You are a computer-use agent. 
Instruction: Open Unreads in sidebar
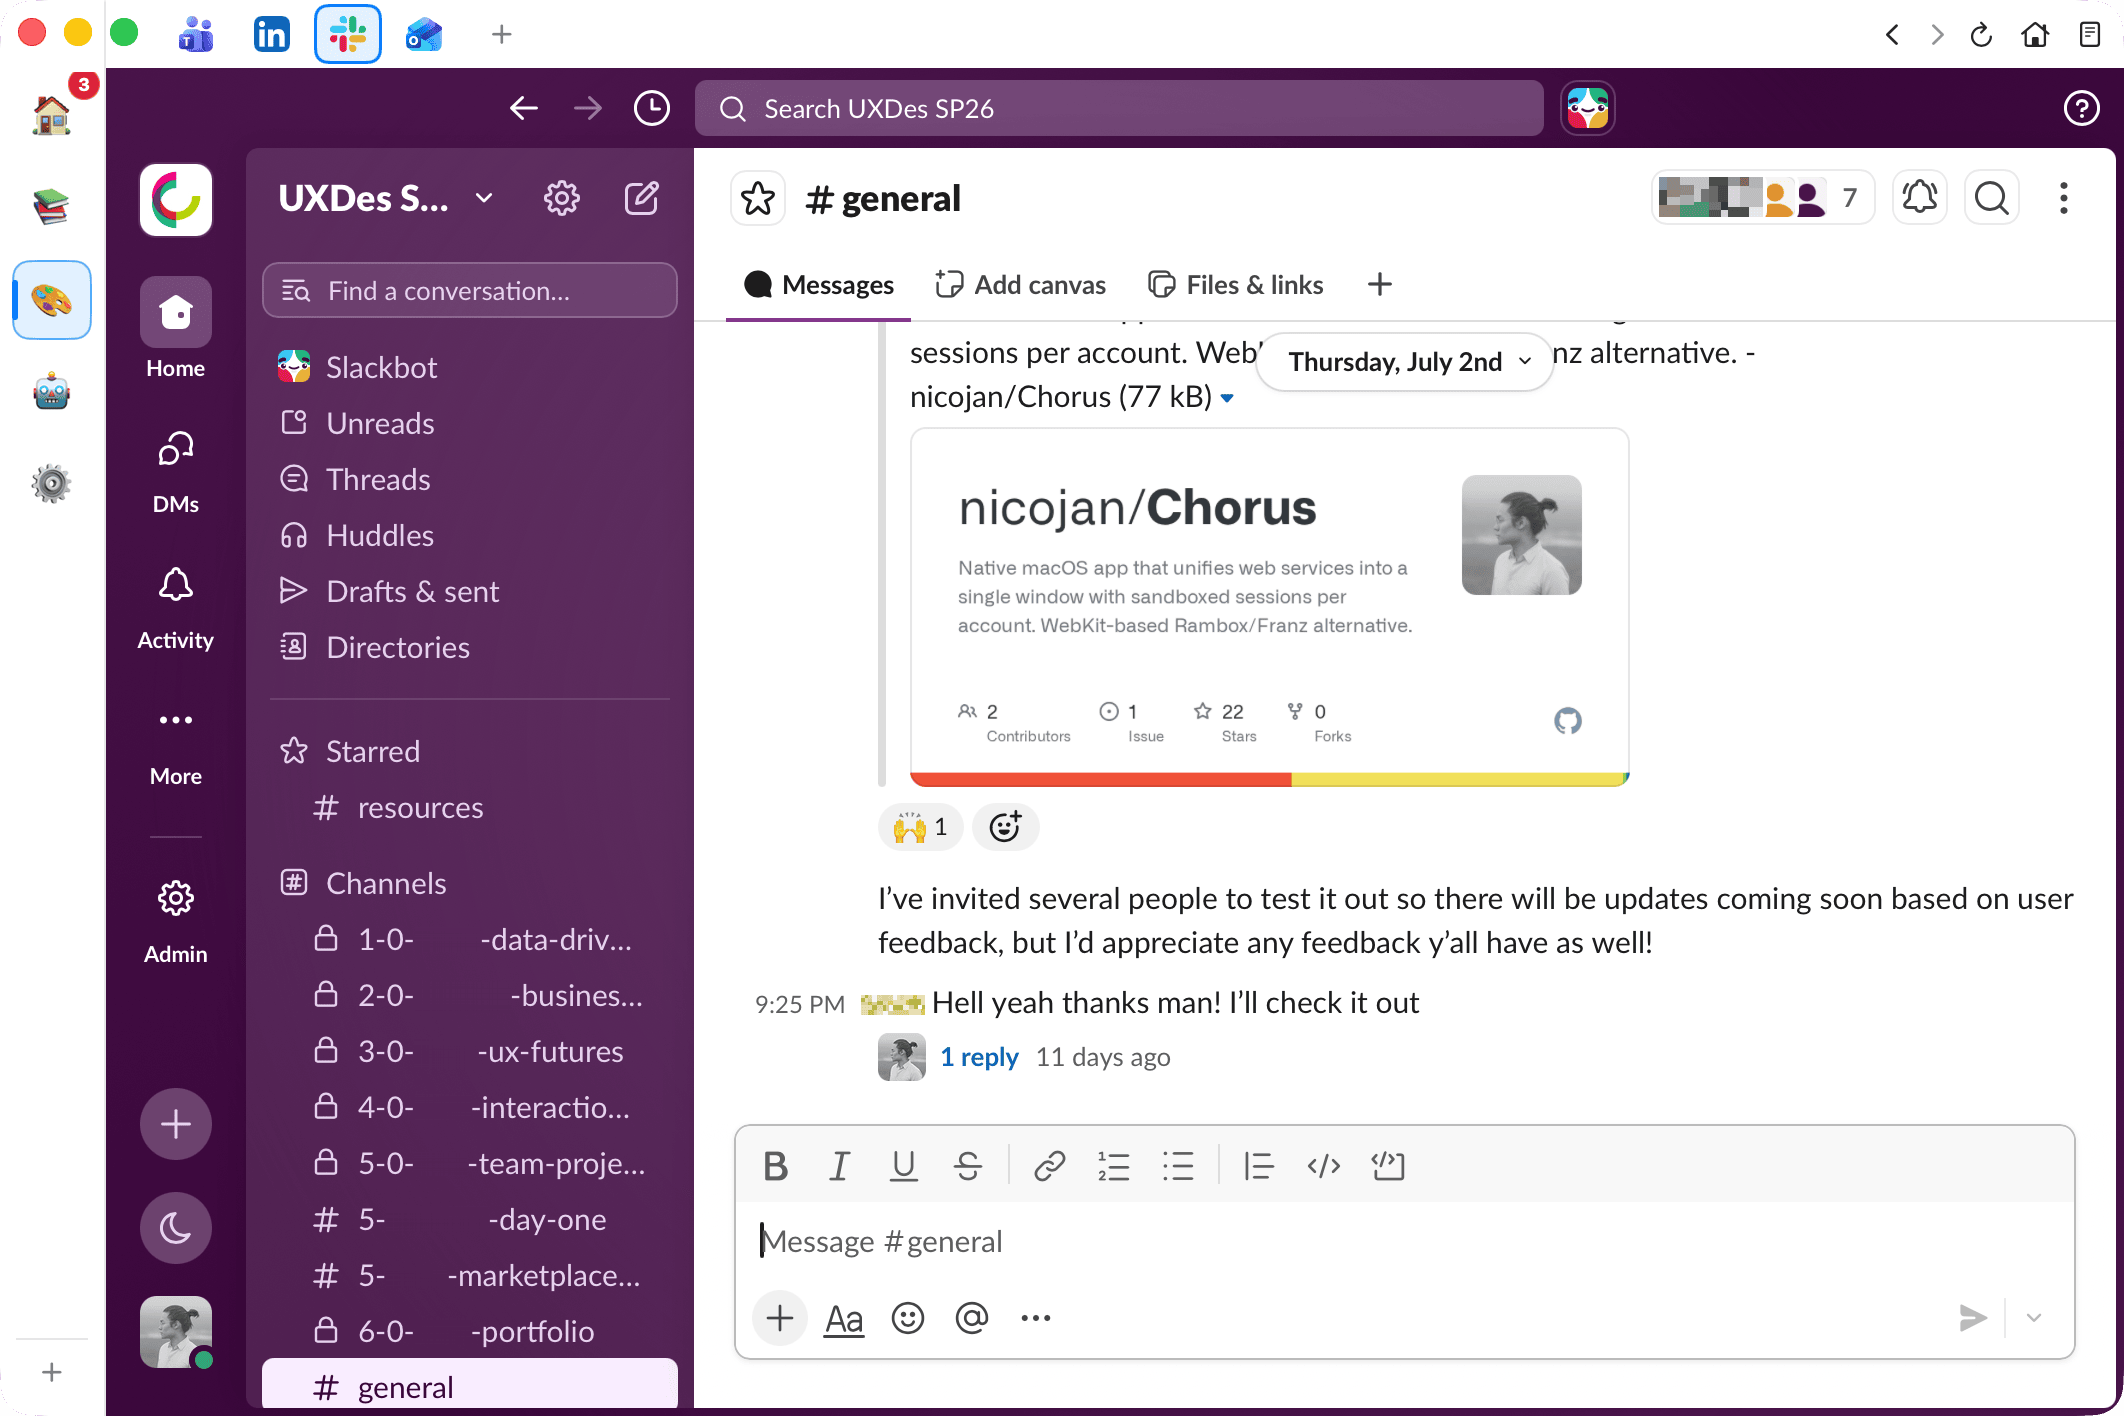coord(470,423)
